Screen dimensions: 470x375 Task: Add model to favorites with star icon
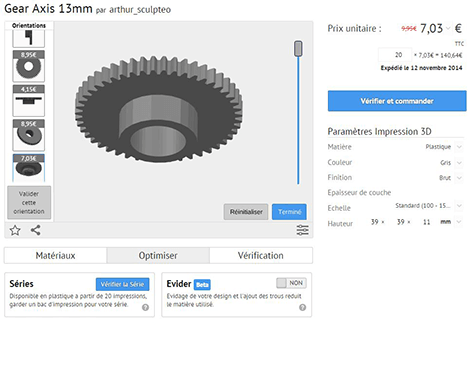(15, 230)
